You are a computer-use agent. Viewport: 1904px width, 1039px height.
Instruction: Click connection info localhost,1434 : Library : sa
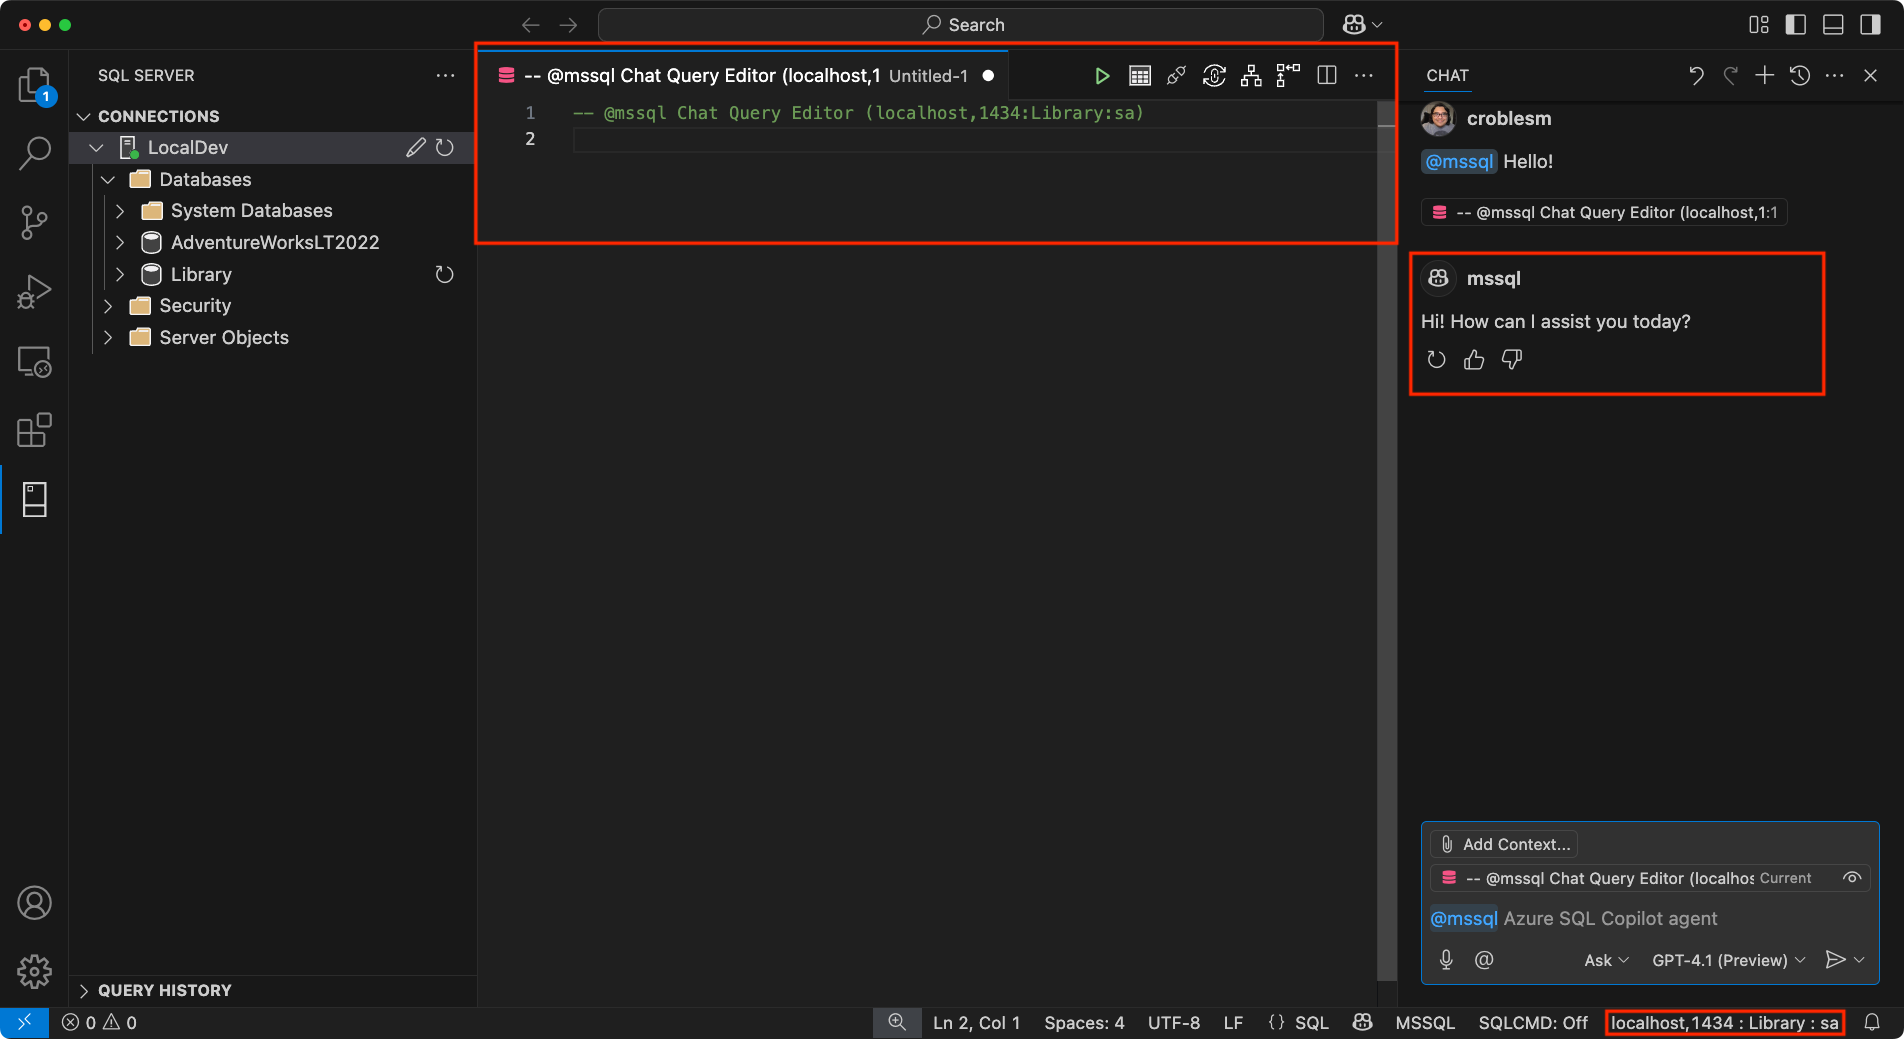click(1724, 1023)
